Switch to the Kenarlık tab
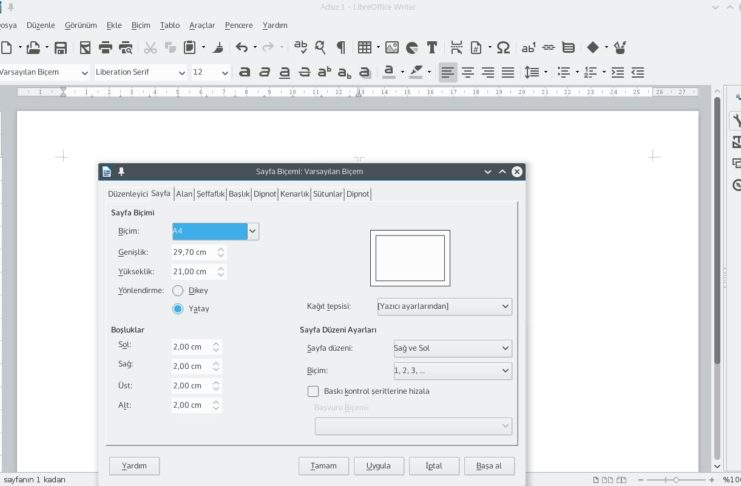The width and height of the screenshot is (741, 486). click(x=294, y=194)
